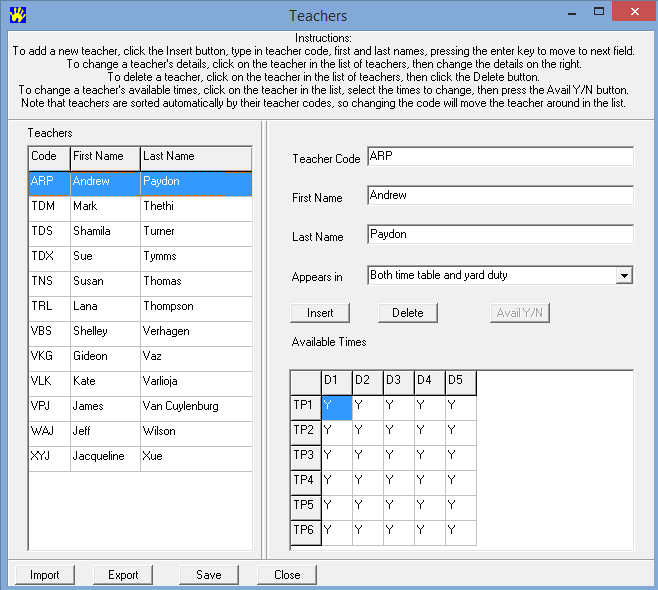Viewport: 658px width, 590px height.
Task: Click the Save button
Action: [209, 575]
